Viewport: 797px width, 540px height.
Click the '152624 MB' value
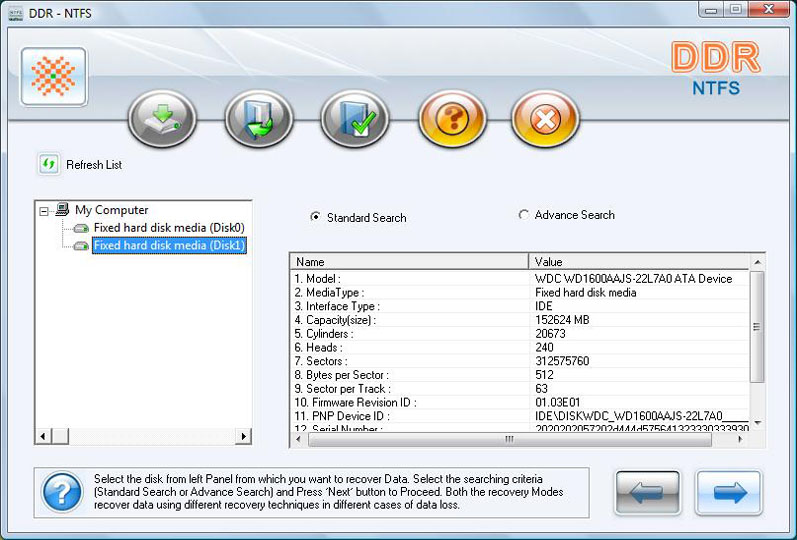pos(562,320)
